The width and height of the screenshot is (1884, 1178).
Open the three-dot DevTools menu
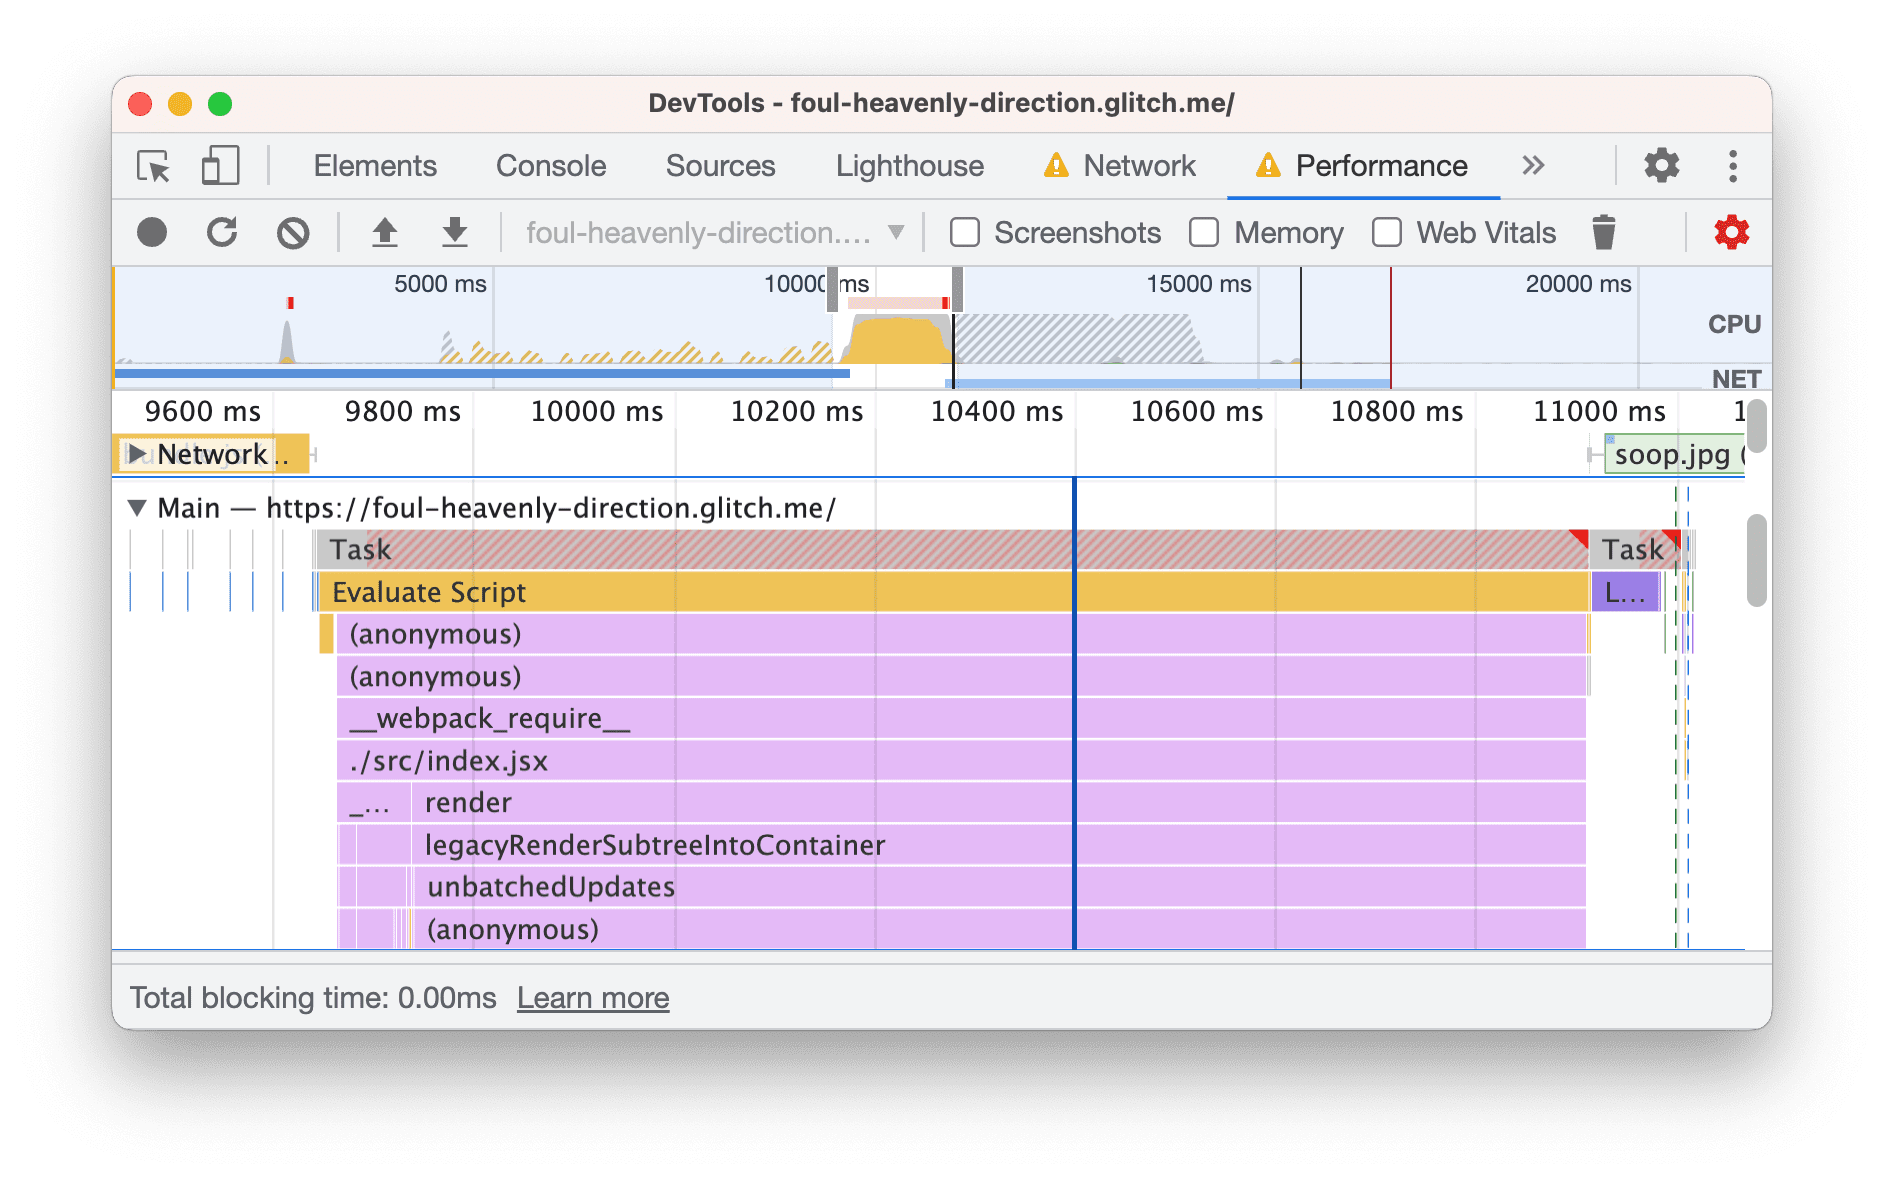(1733, 166)
